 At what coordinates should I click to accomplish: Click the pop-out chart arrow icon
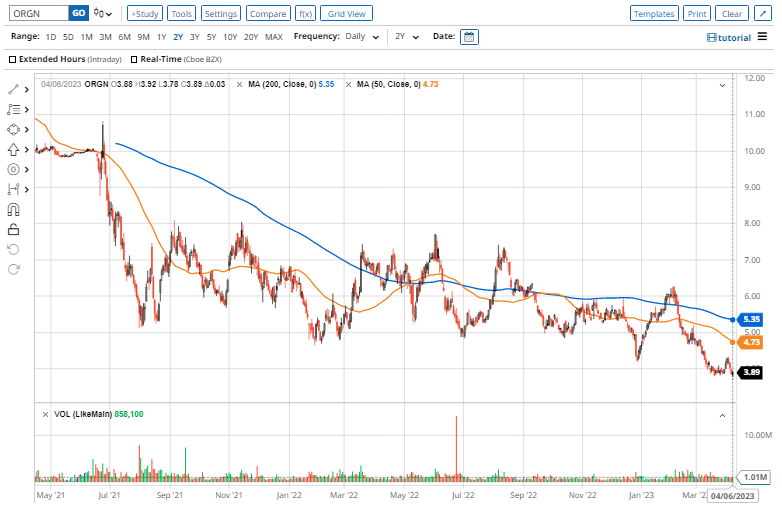763,13
